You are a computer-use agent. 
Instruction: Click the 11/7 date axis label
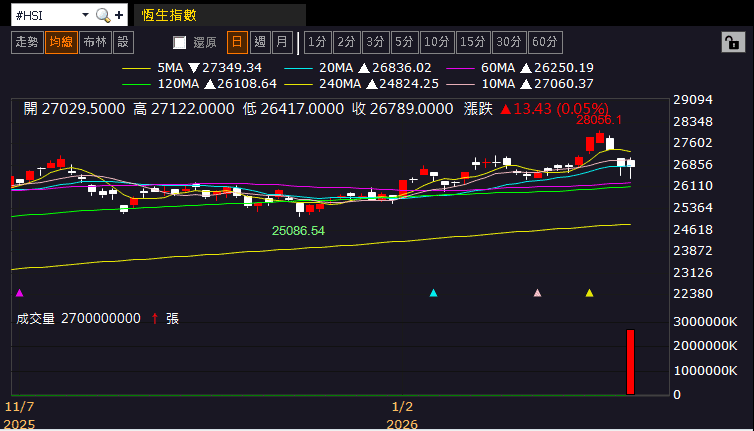[x=20, y=407]
